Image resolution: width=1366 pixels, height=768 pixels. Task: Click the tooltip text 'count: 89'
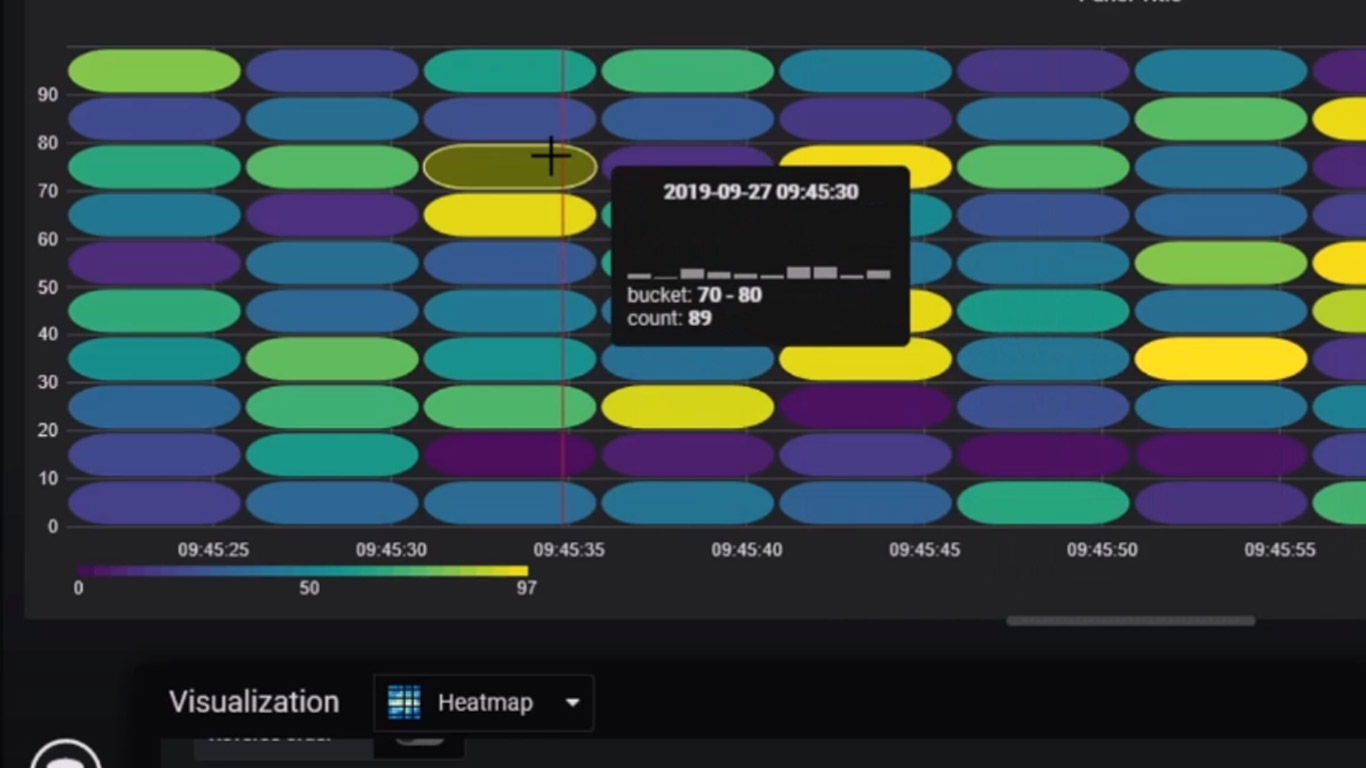(x=669, y=318)
